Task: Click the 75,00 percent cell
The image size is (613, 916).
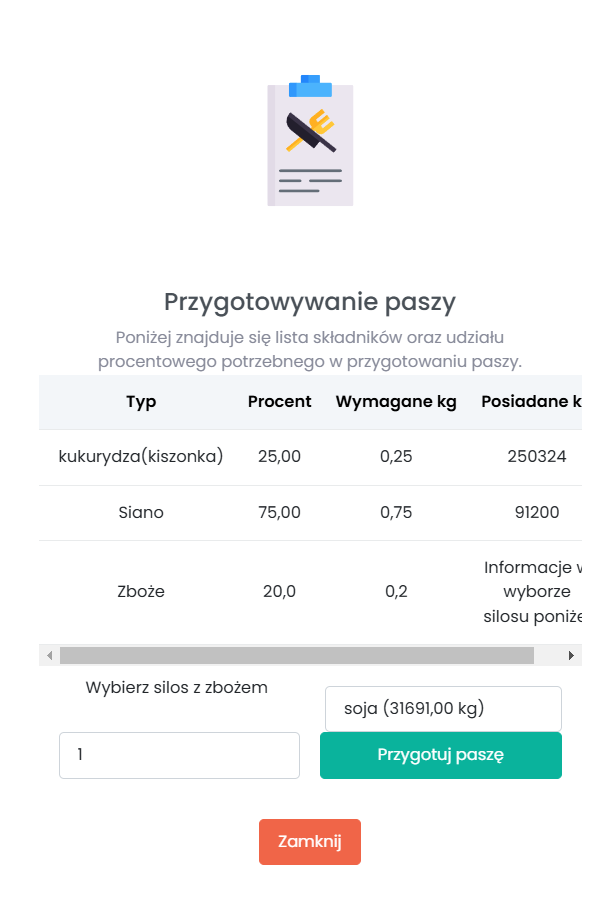Action: (x=279, y=513)
